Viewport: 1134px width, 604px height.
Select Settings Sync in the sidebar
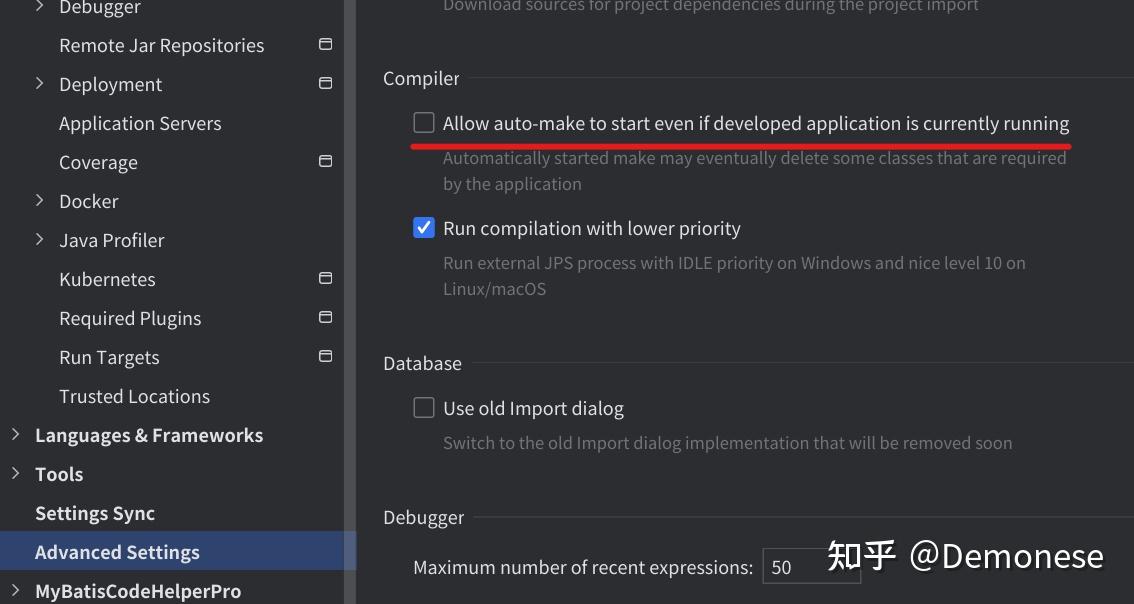coord(95,512)
